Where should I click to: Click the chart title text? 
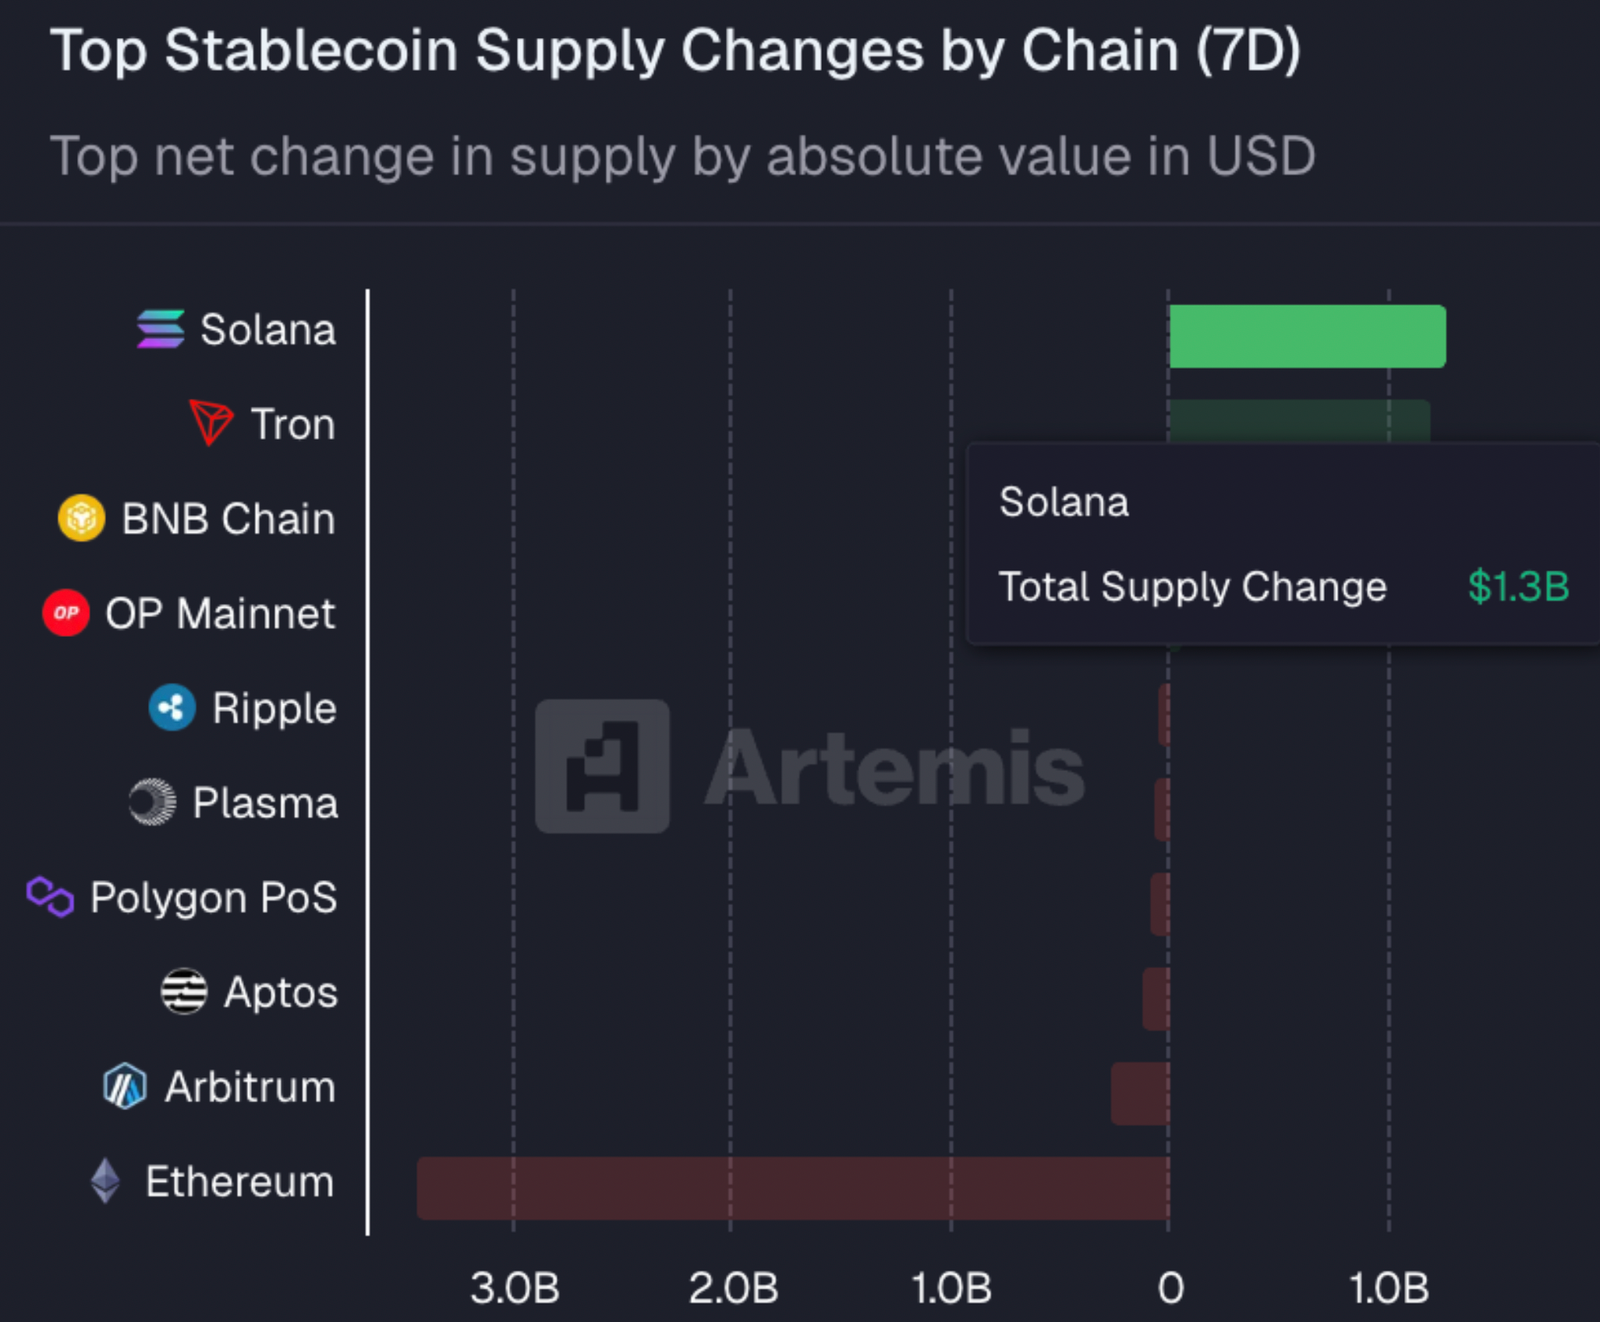pos(675,50)
